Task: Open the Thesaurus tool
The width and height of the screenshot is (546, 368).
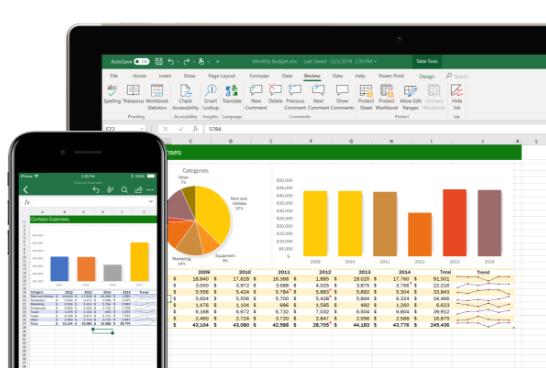Action: click(x=133, y=94)
